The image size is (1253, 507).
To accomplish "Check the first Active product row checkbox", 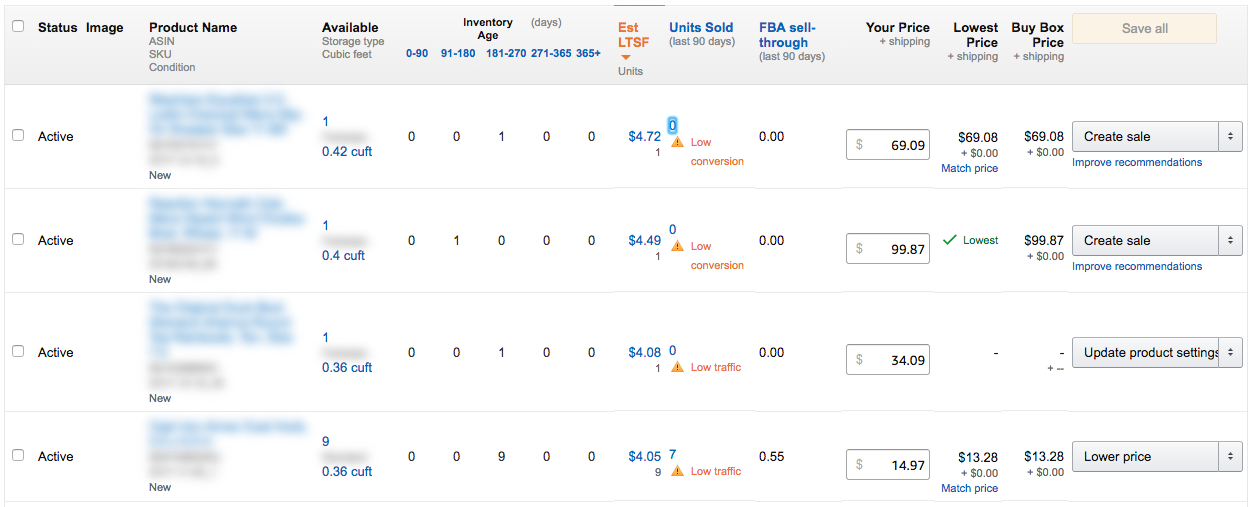I will click(x=18, y=135).
